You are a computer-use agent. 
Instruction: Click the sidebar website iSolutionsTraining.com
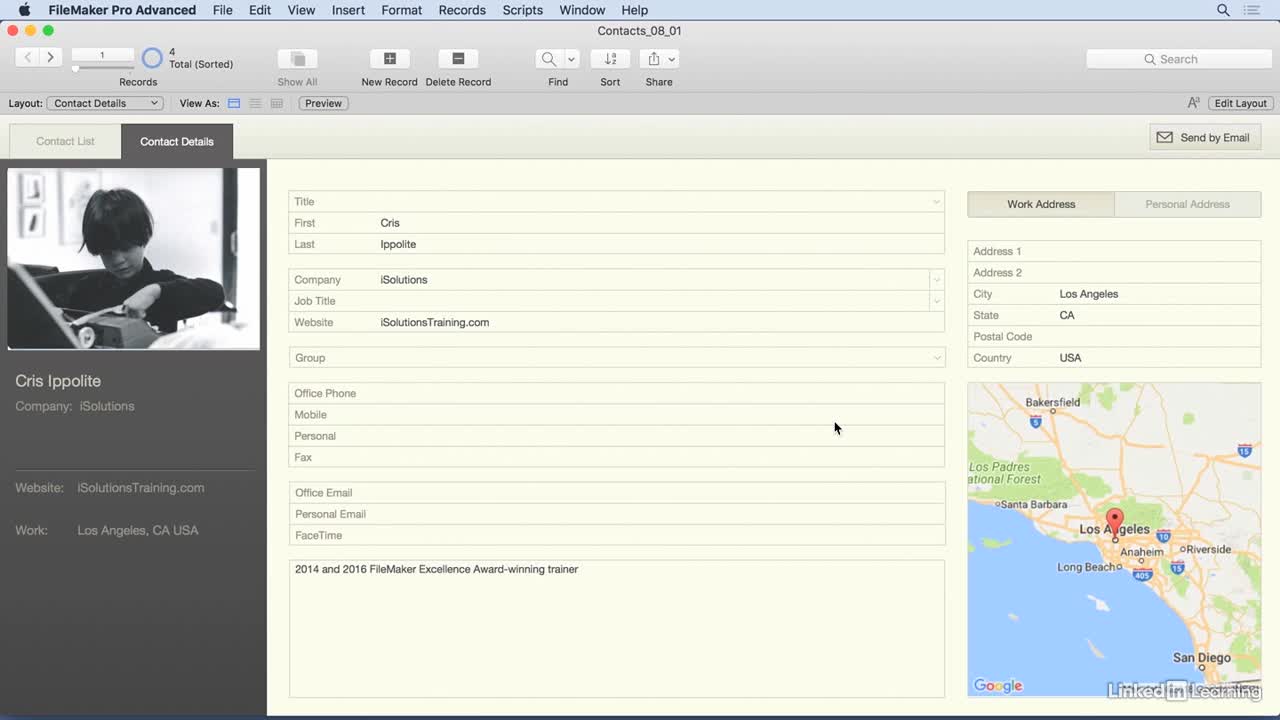(x=141, y=488)
